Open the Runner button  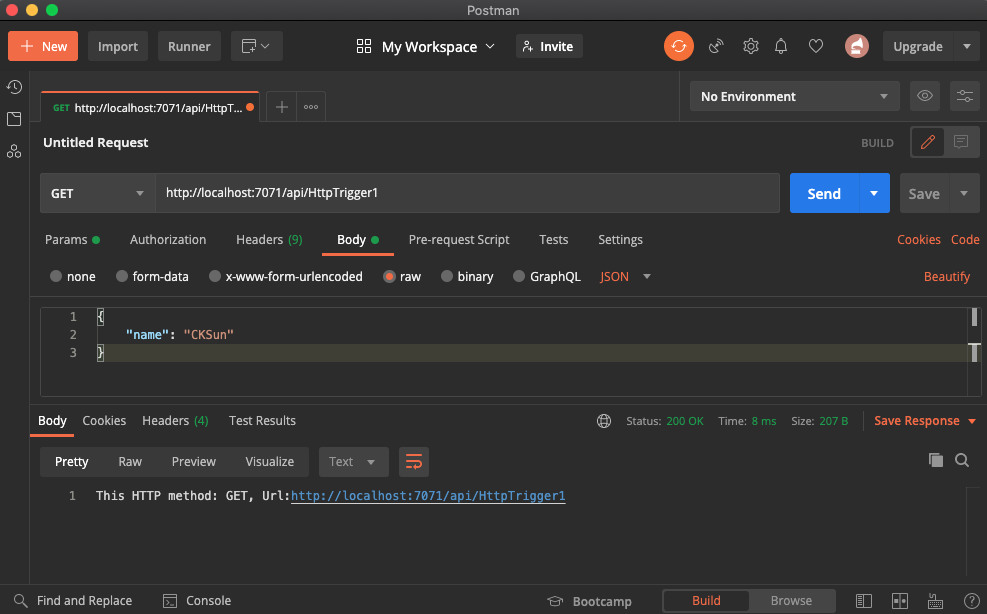click(189, 46)
